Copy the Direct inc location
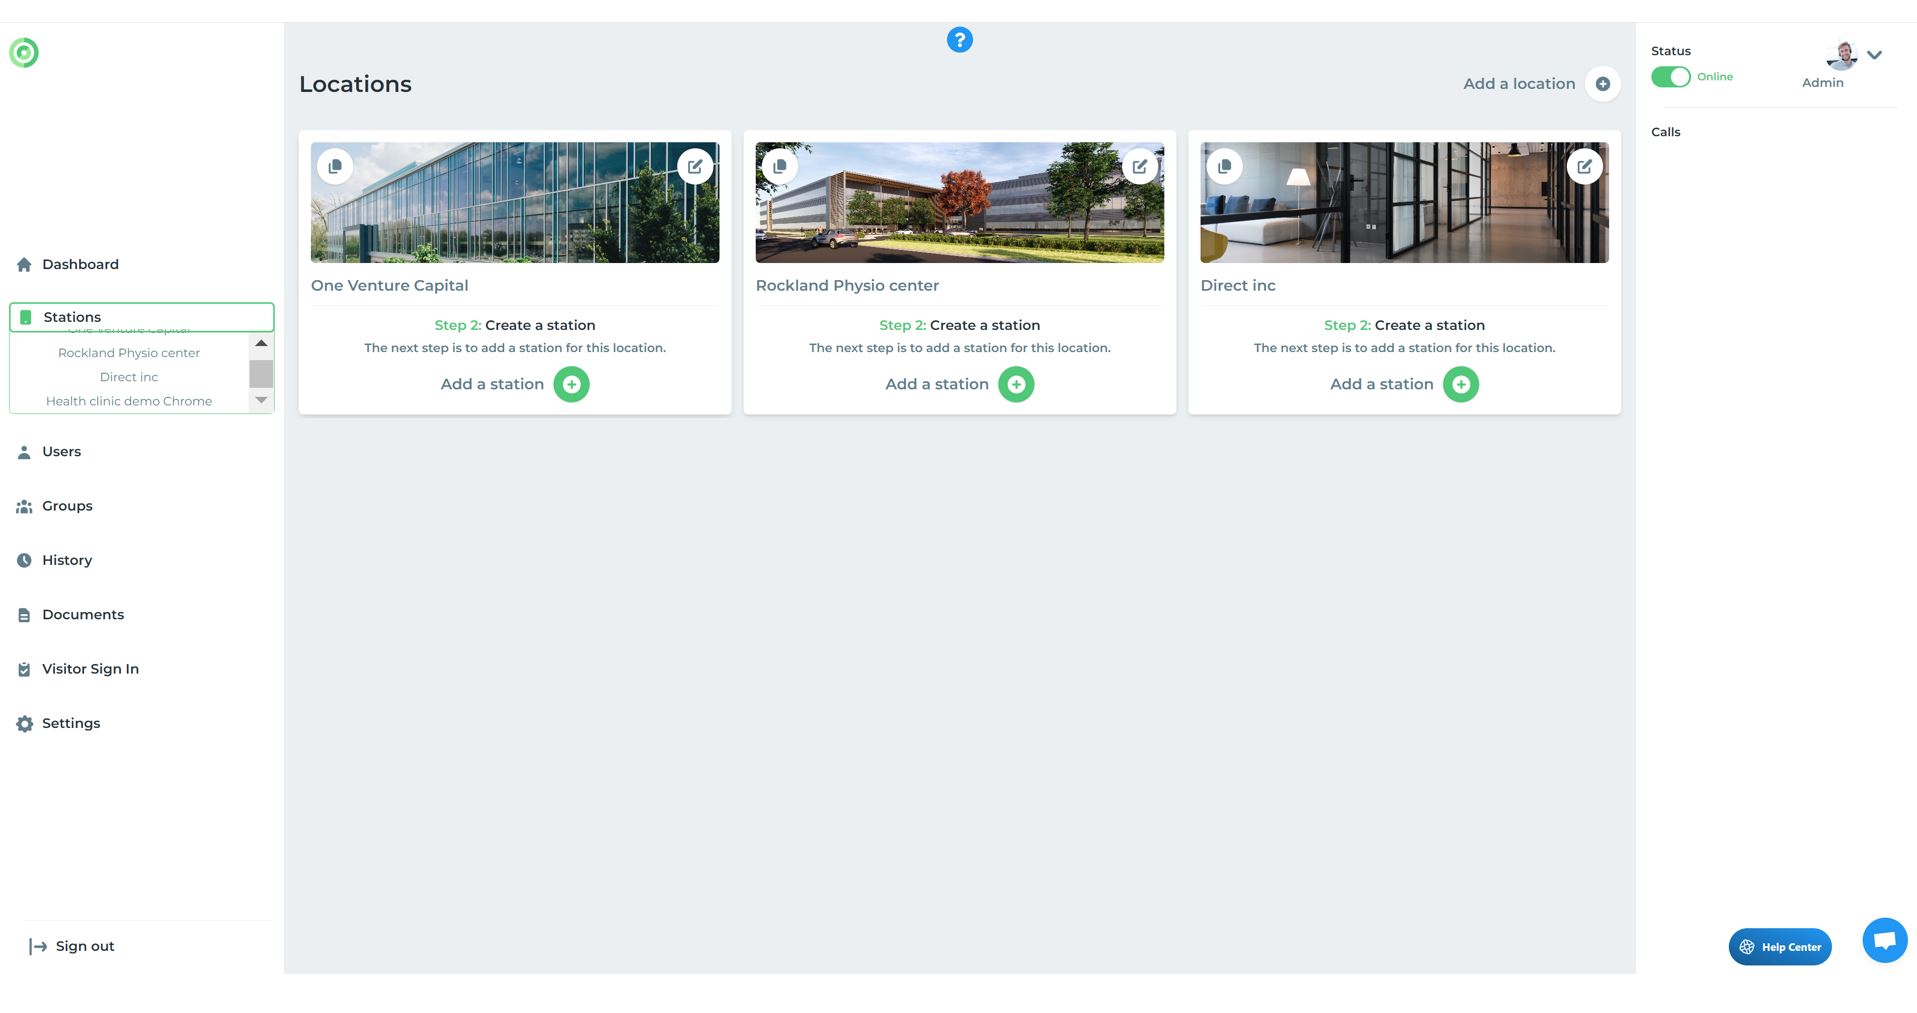1917x1013 pixels. pos(1225,166)
